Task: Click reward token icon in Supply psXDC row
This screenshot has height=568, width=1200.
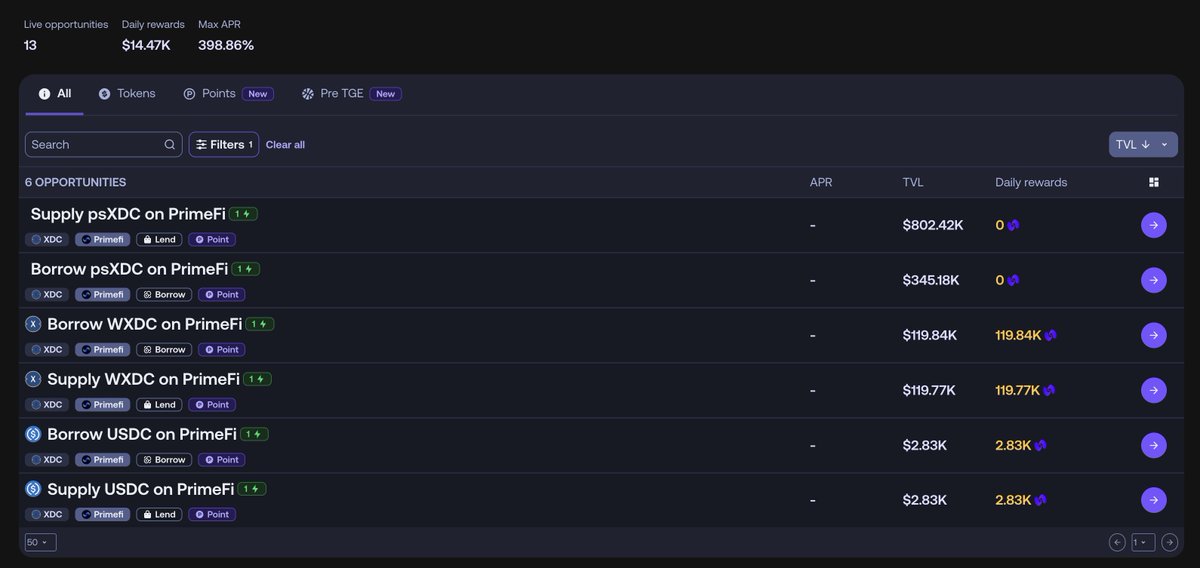Action: (x=1014, y=226)
